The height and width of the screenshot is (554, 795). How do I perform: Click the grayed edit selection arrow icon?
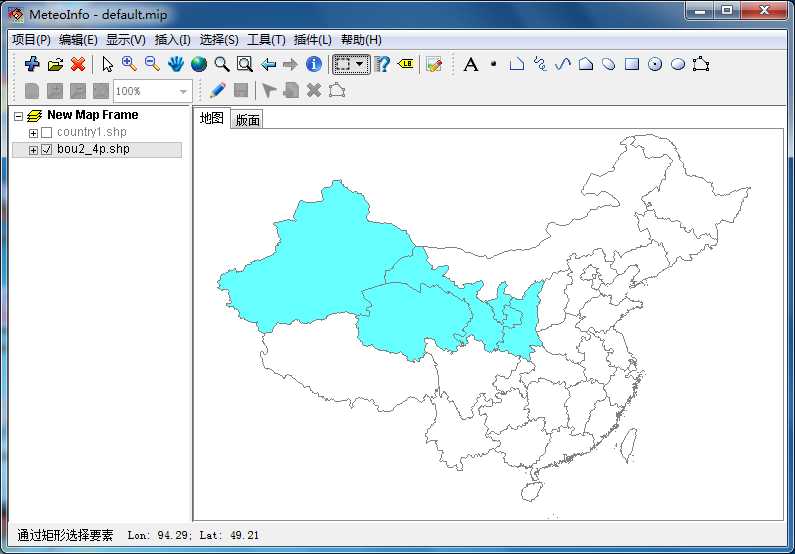coord(269,91)
